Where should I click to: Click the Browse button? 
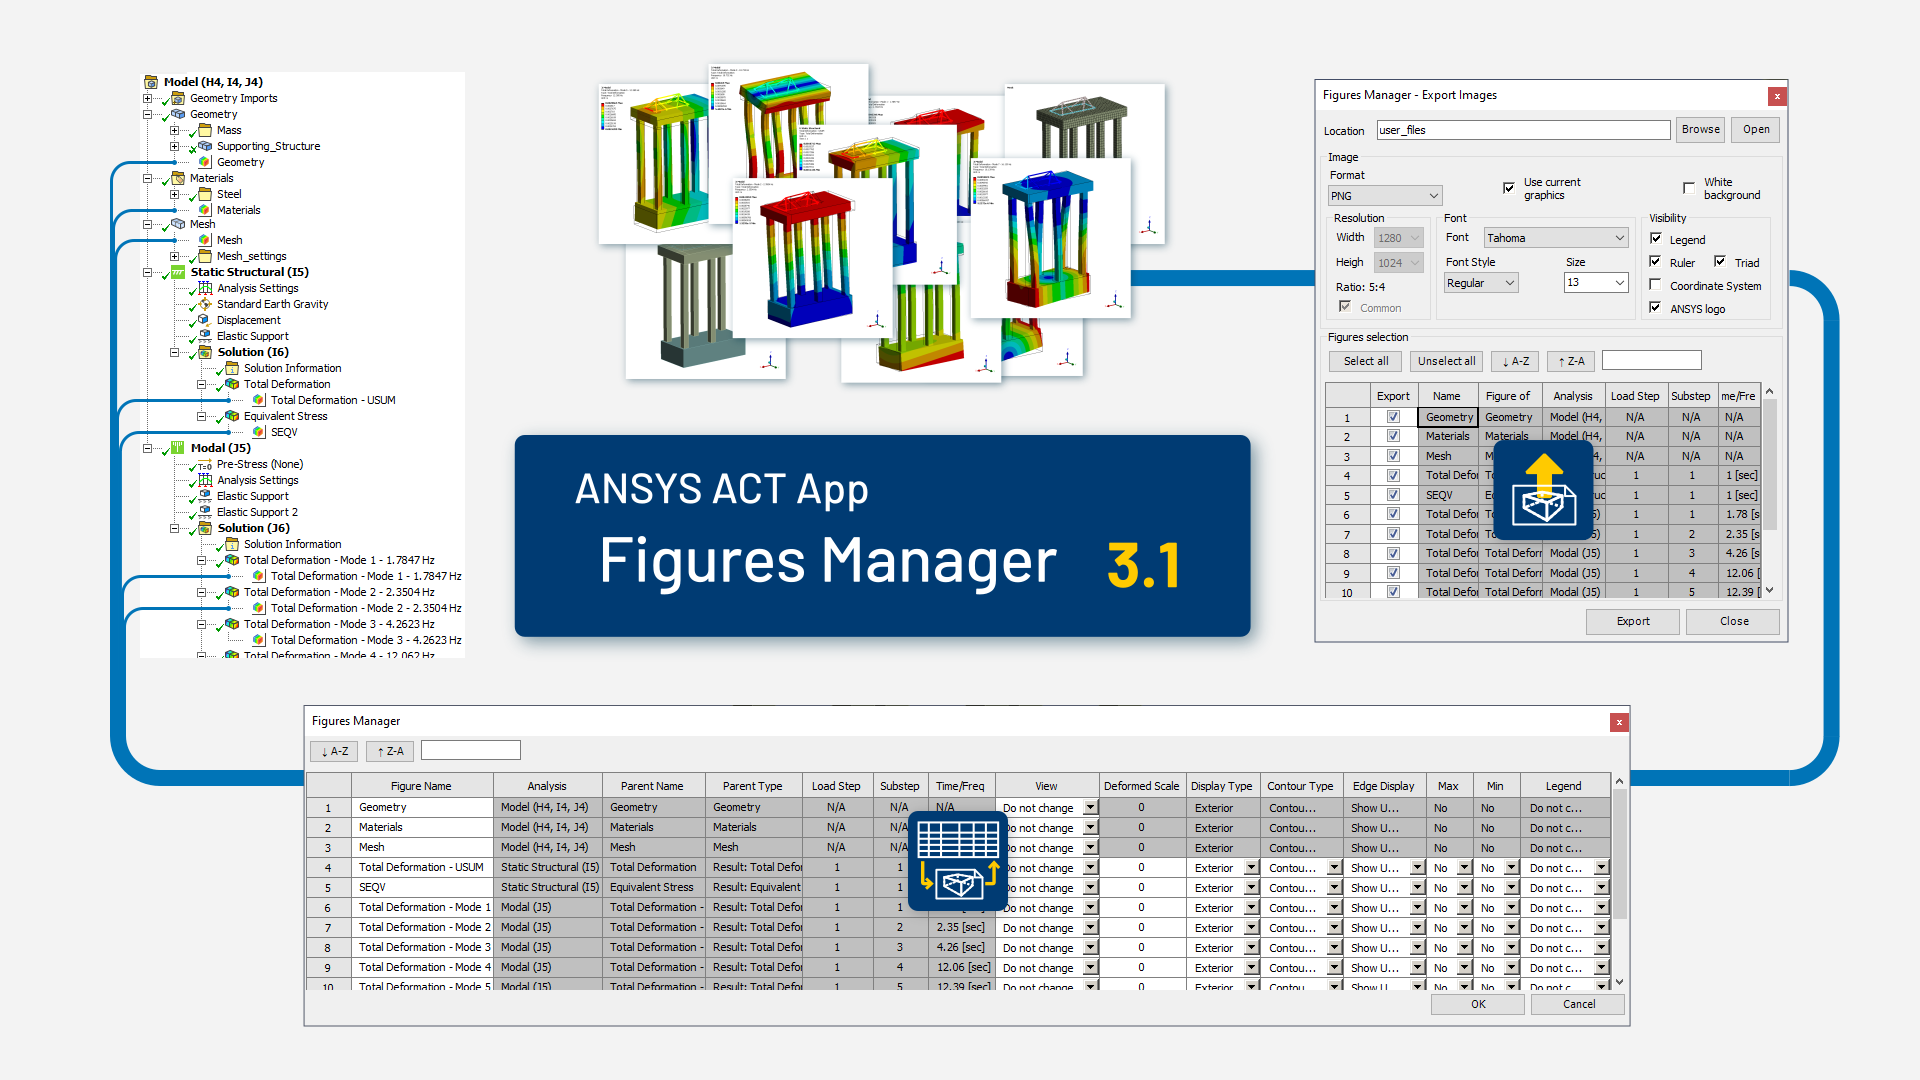(1700, 130)
